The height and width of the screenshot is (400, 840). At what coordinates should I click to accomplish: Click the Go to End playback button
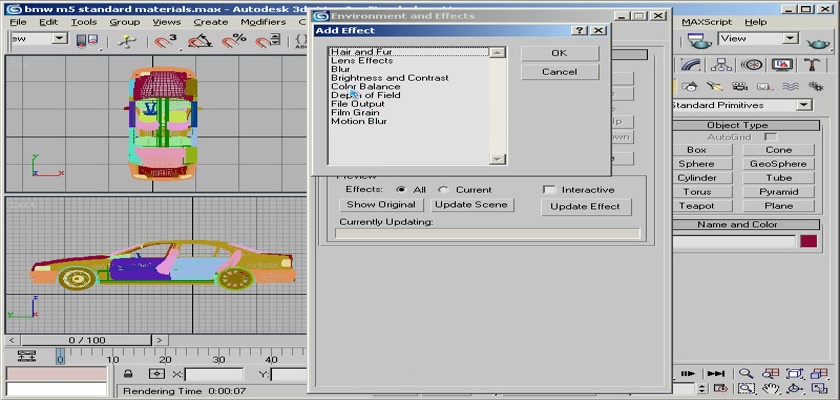[716, 373]
